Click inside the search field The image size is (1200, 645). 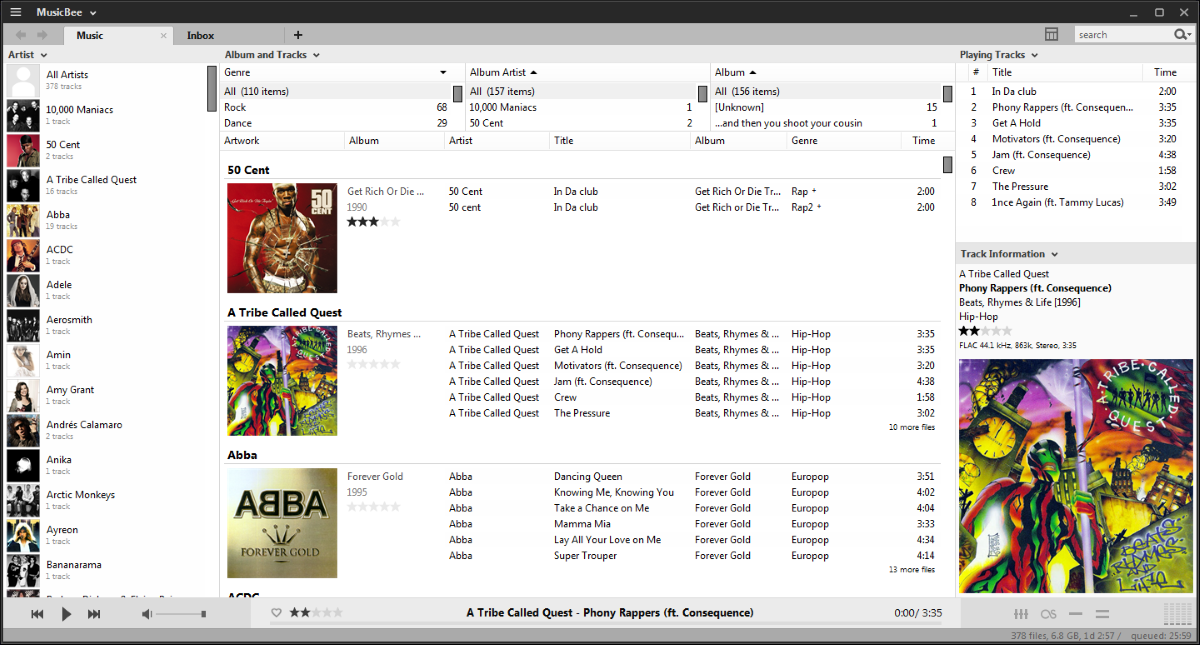[1123, 35]
